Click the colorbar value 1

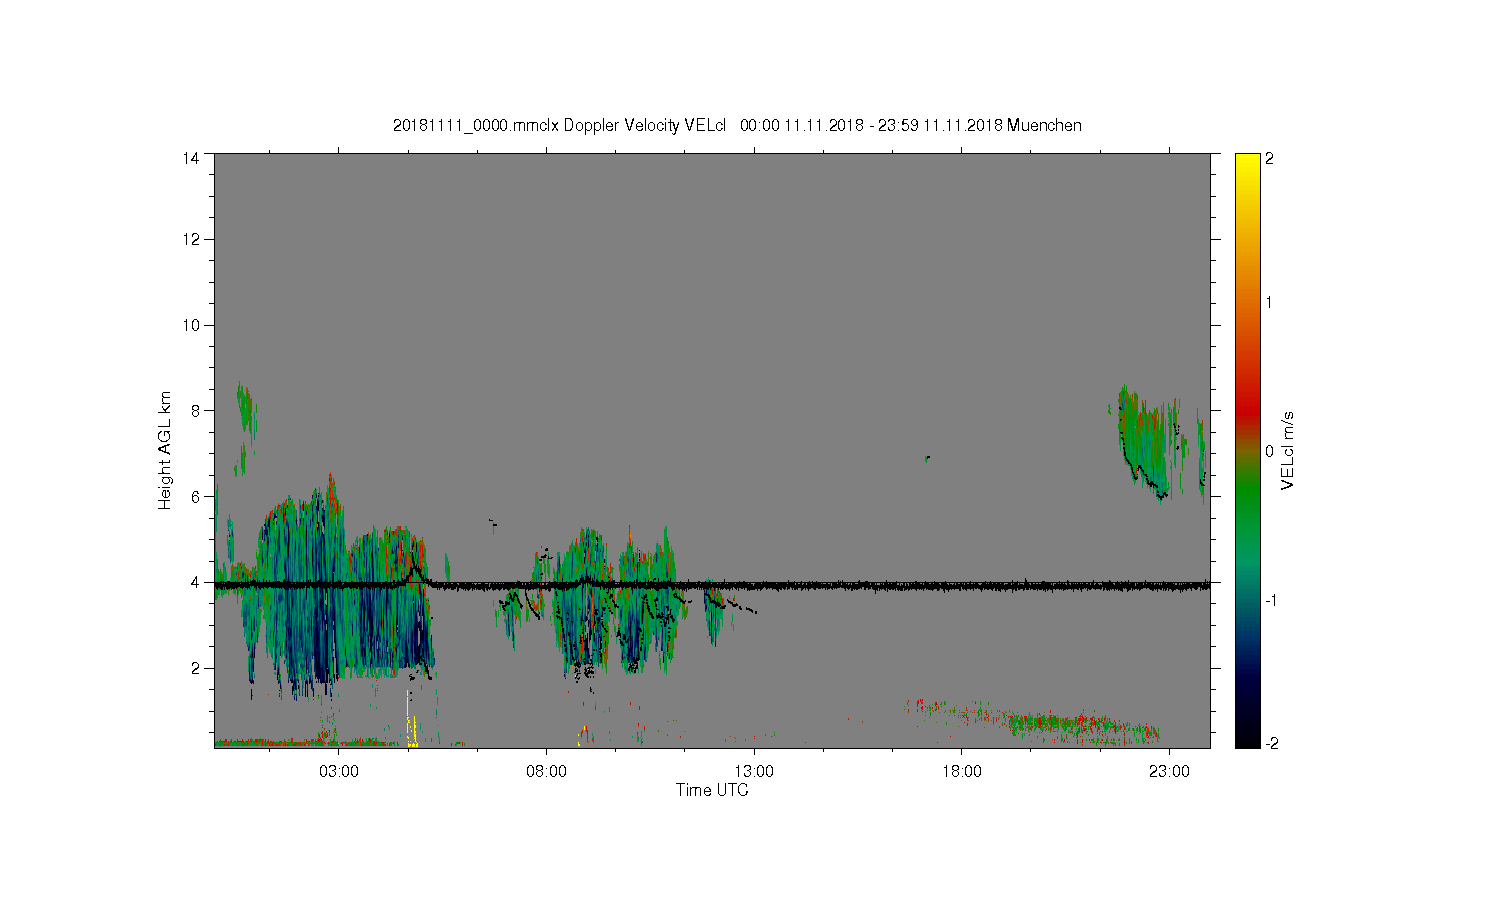[1270, 303]
